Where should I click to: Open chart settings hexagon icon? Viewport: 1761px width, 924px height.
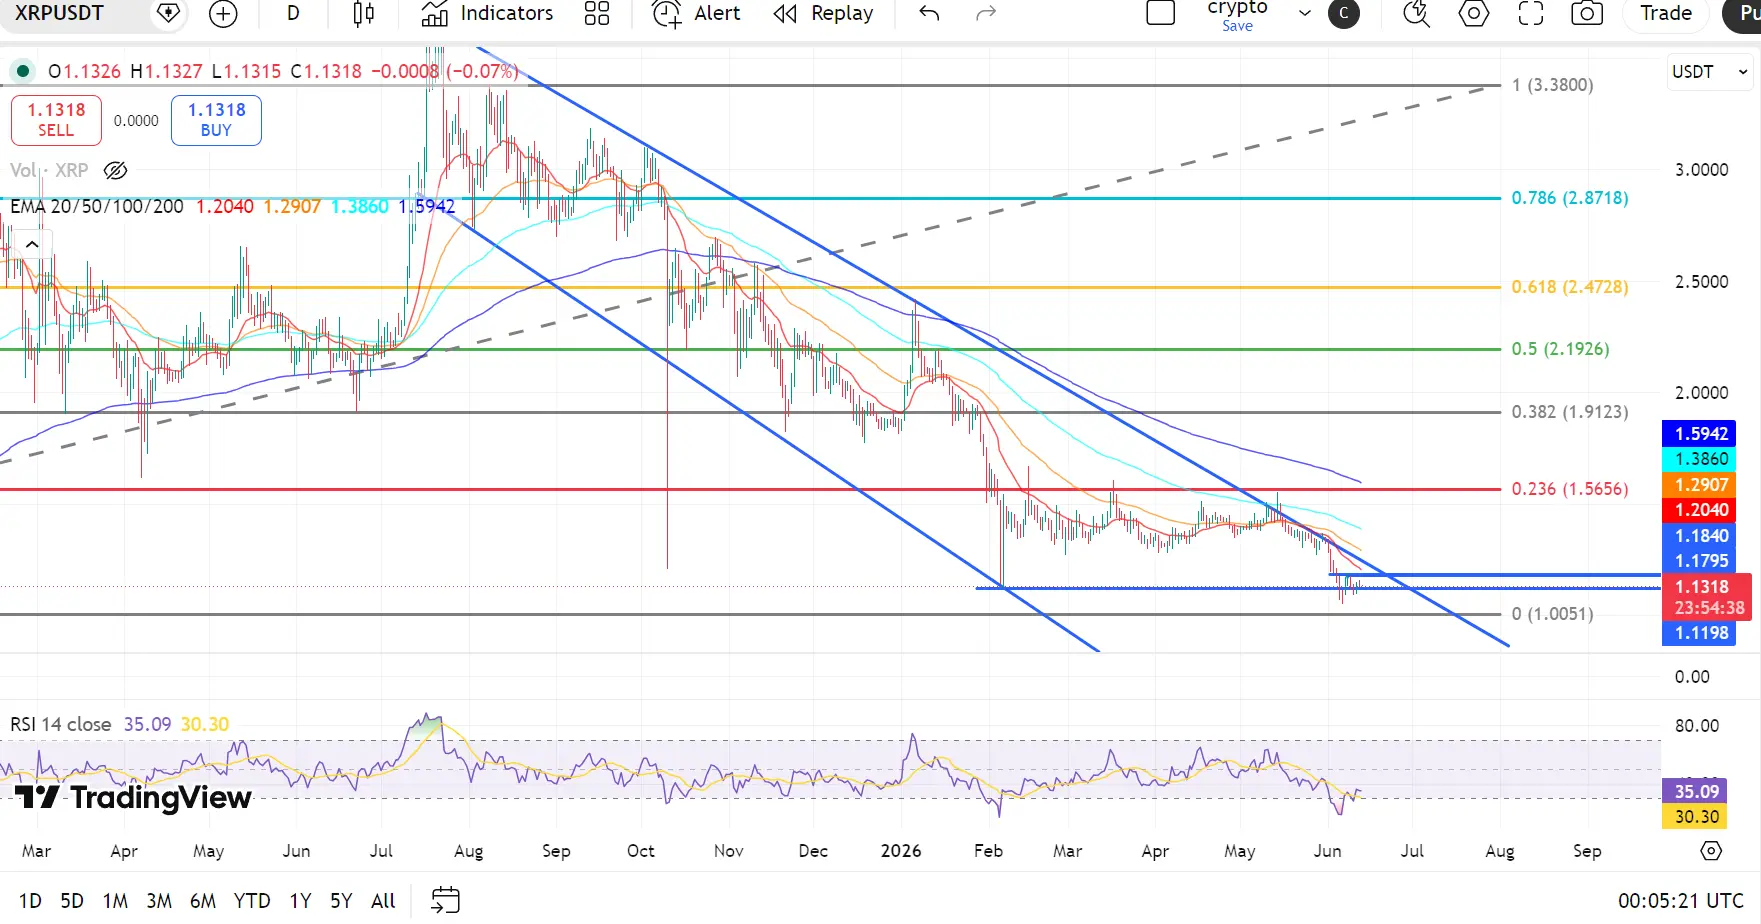coord(1473,13)
